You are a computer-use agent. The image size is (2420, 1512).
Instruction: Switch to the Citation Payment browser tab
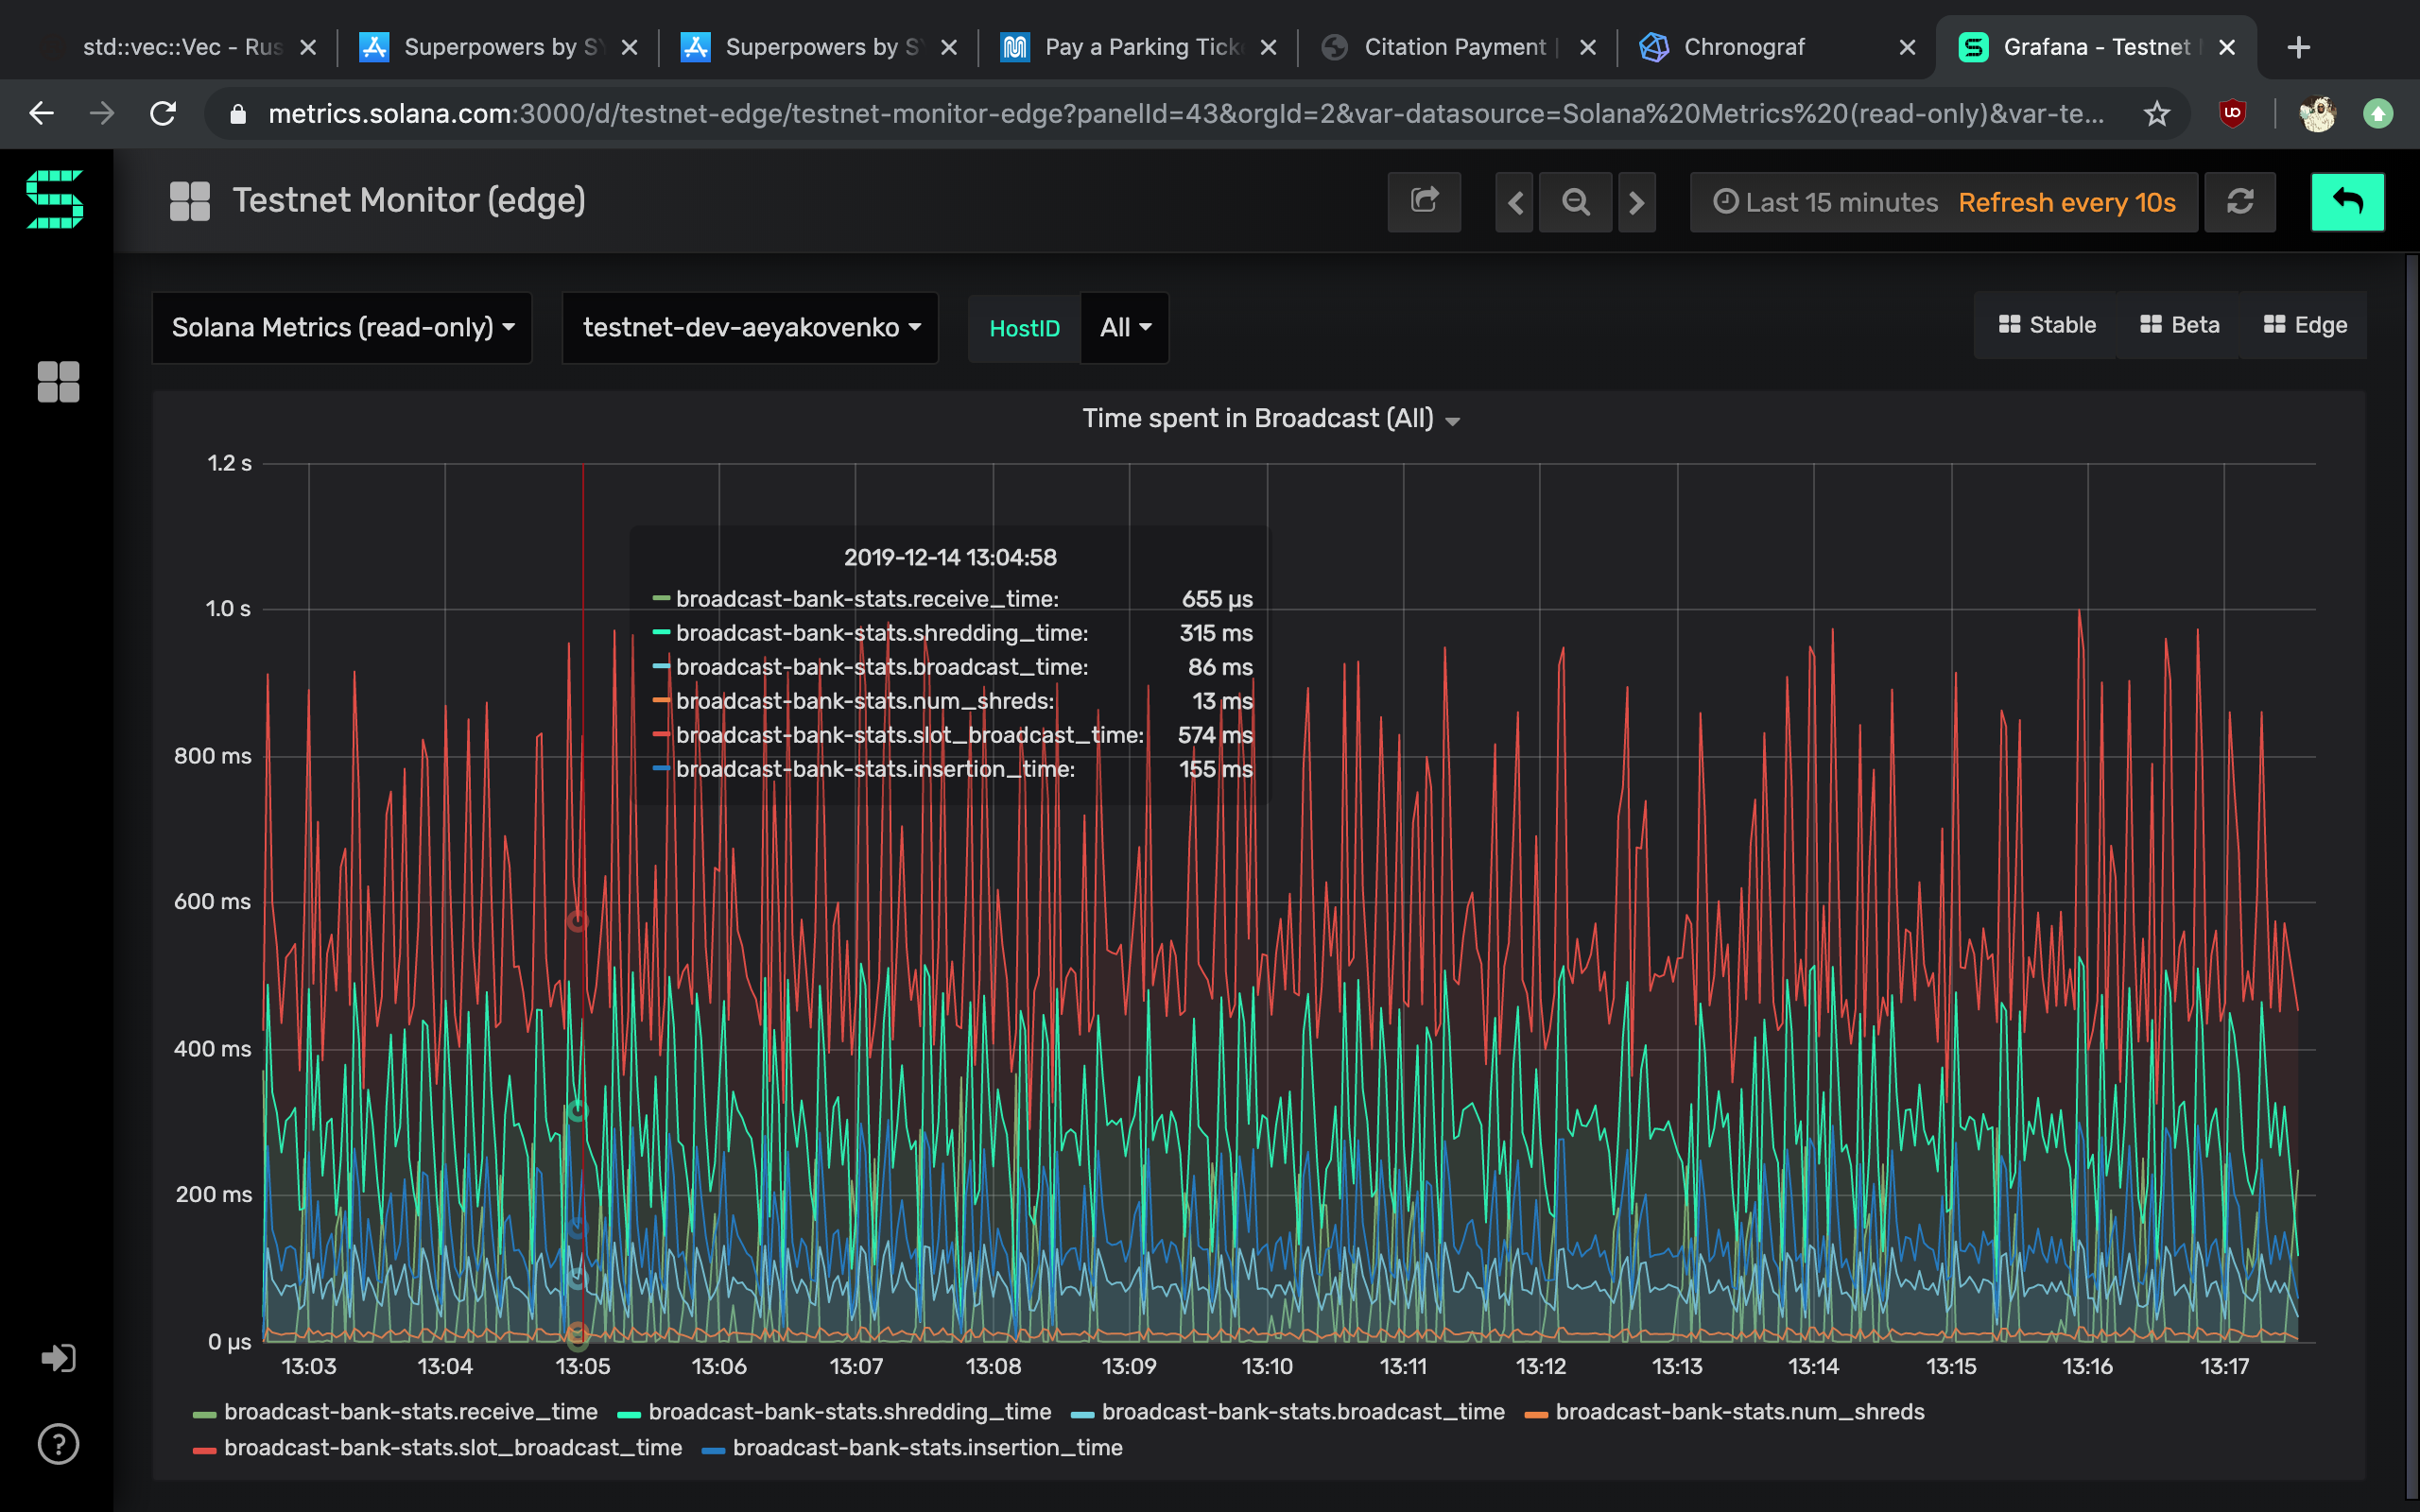pyautogui.click(x=1457, y=47)
